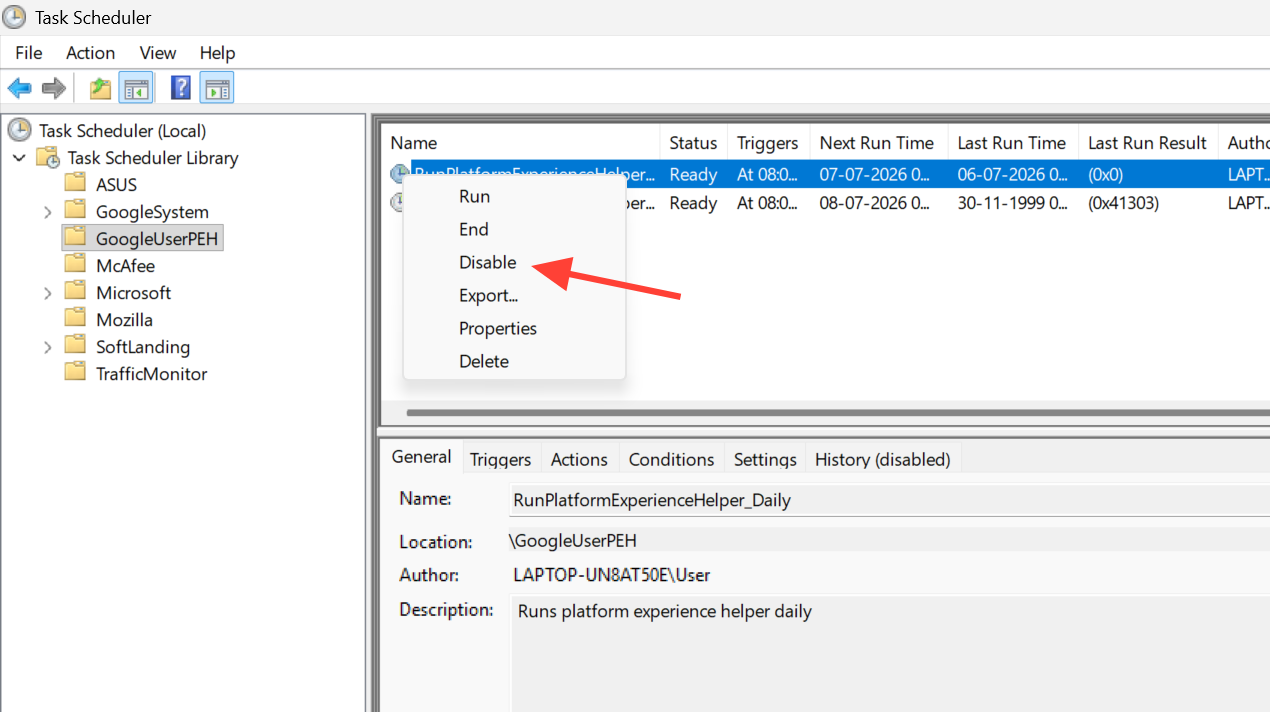1270x712 pixels.
Task: Sort by the Last Run Time column header
Action: 1012,142
